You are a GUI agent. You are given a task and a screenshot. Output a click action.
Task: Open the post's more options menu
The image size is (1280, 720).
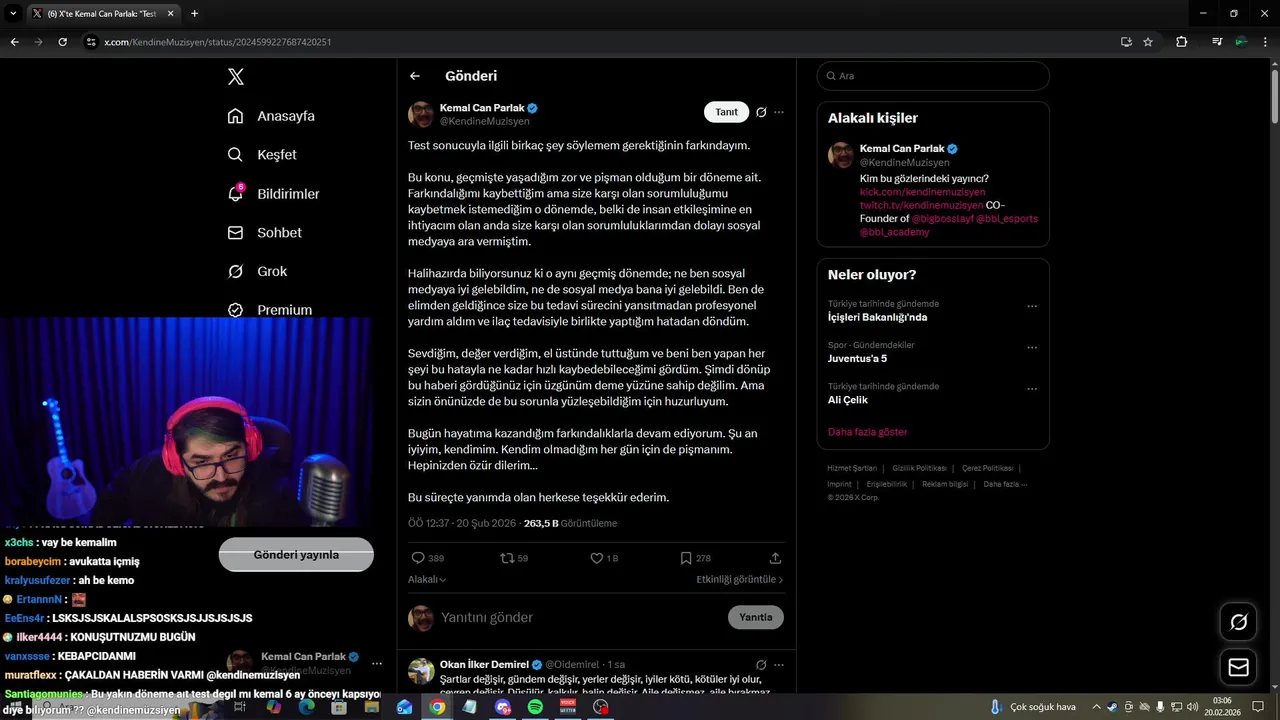(779, 112)
